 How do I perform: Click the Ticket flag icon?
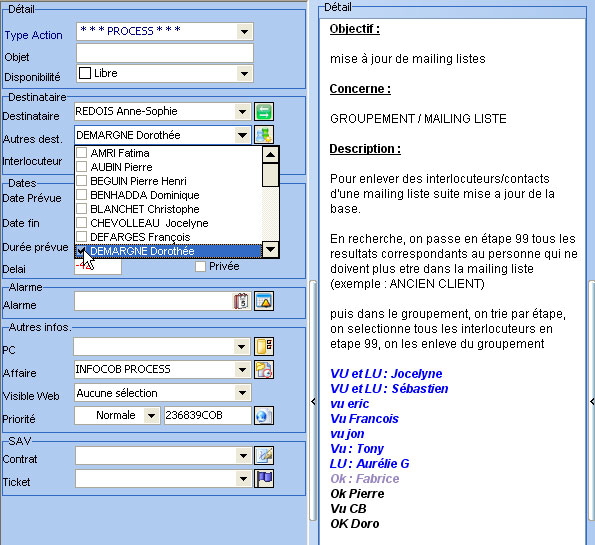point(264,479)
